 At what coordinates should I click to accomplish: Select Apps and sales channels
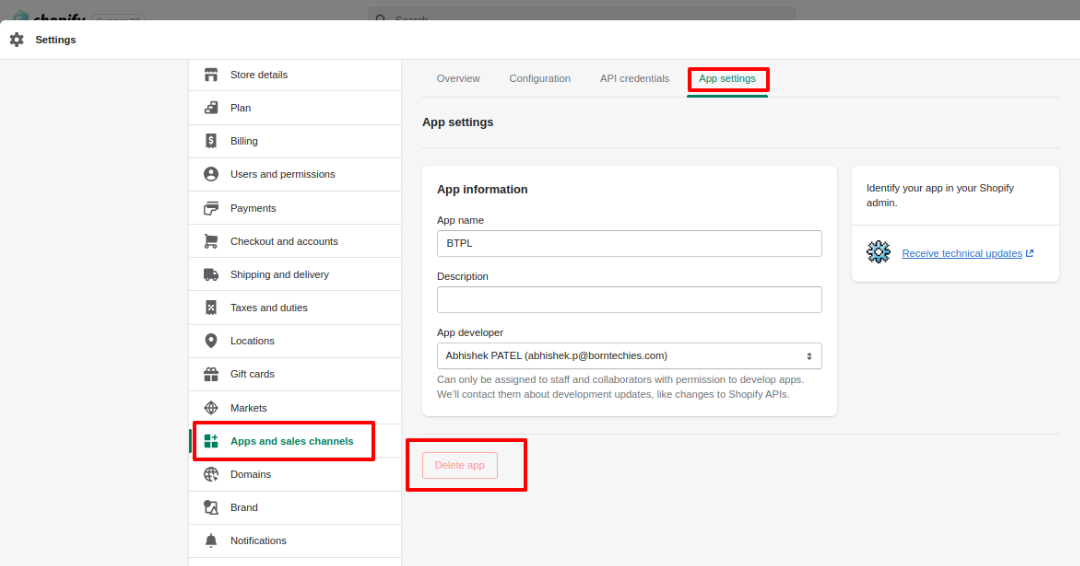(295, 441)
